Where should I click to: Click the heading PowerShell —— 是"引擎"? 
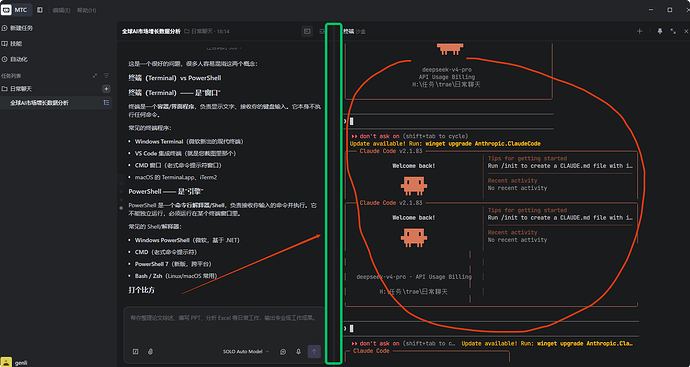(165, 191)
